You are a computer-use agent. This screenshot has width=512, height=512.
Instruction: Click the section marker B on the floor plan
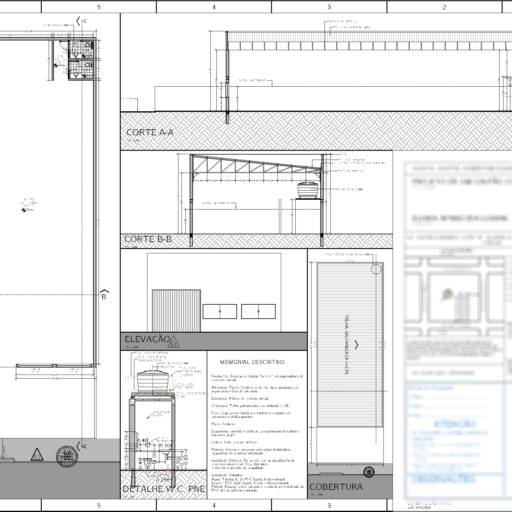[104, 295]
